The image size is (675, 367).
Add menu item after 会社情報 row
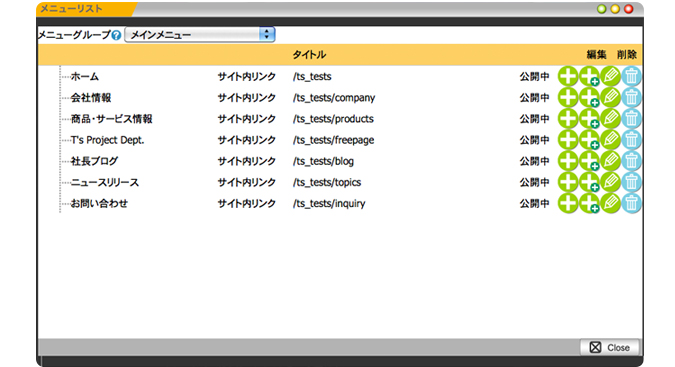(568, 97)
